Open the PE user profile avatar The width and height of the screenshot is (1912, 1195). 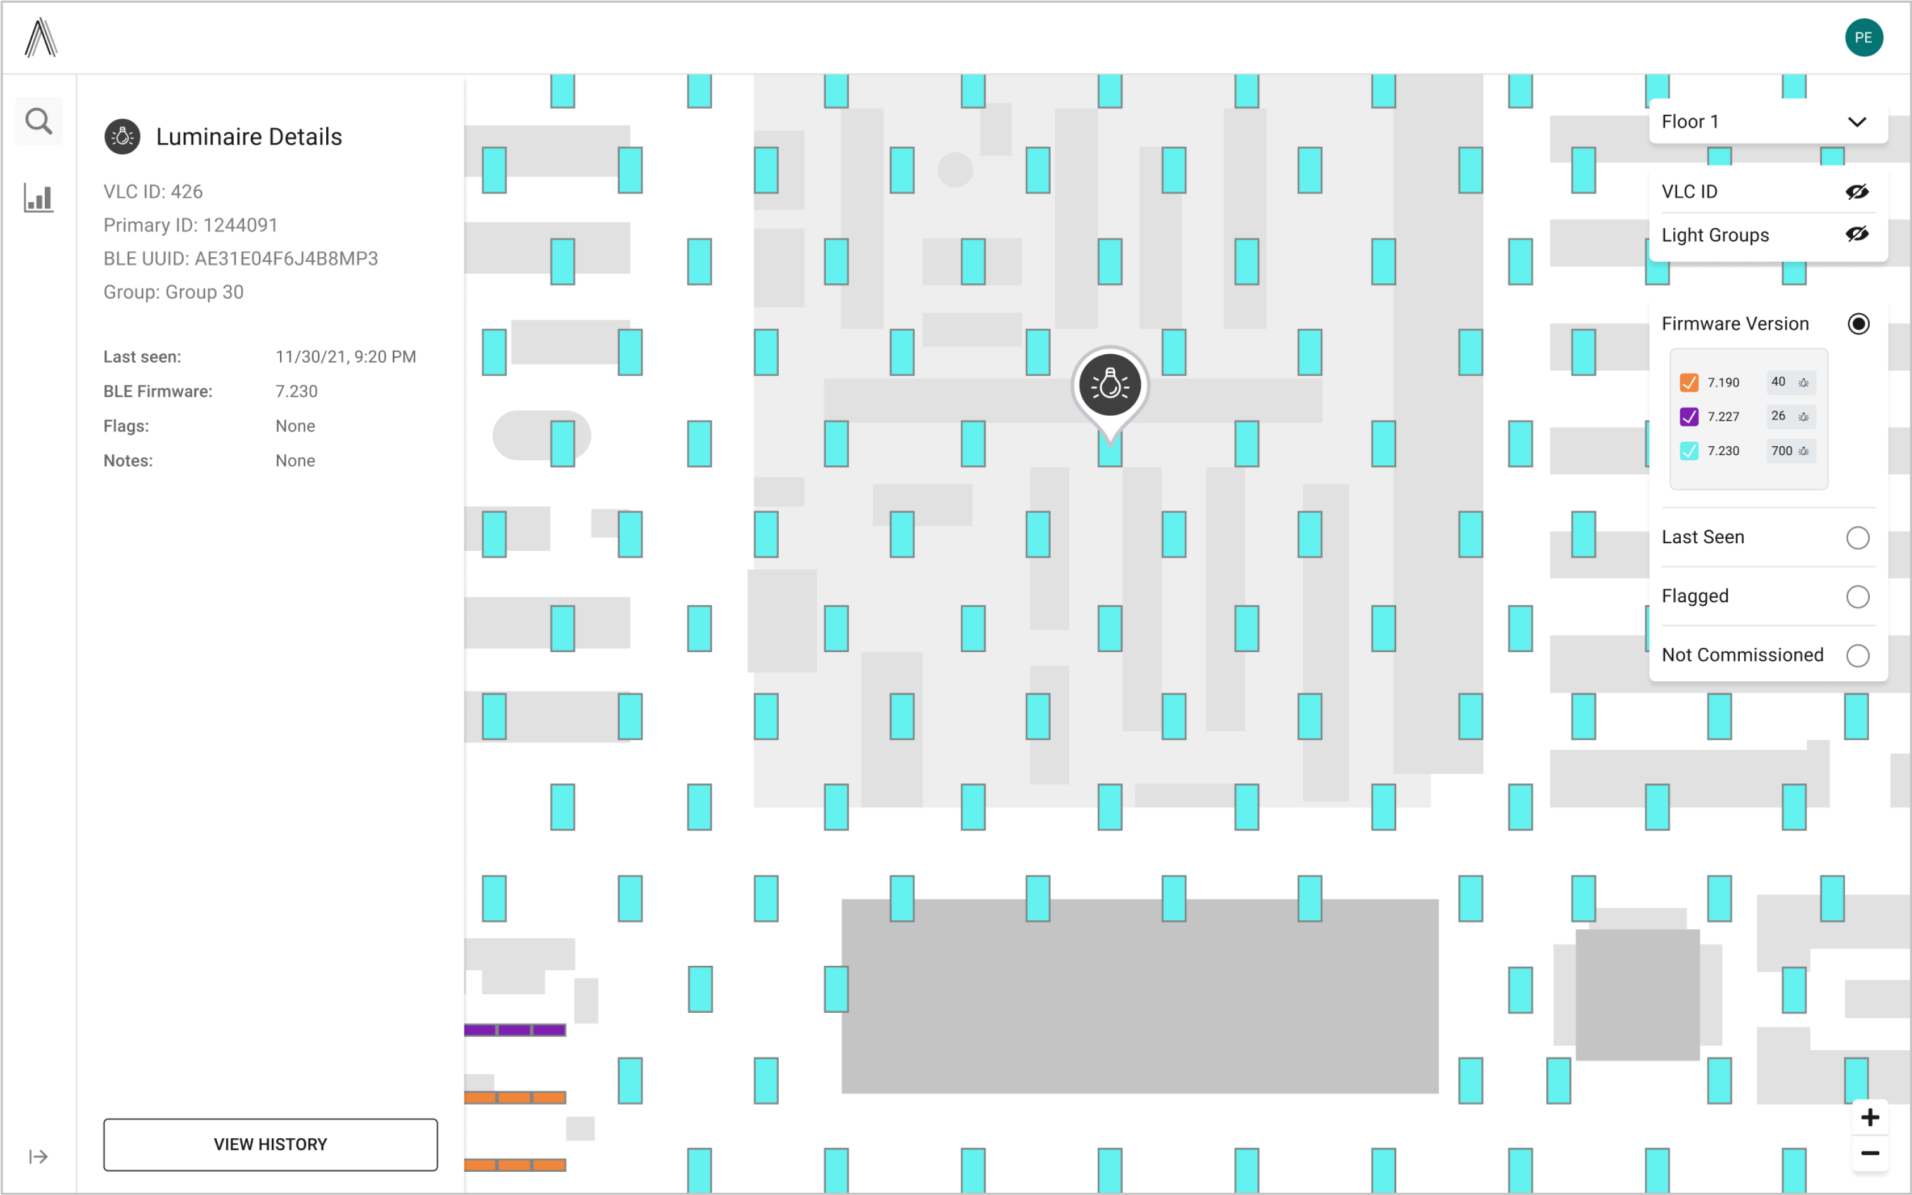[1863, 38]
